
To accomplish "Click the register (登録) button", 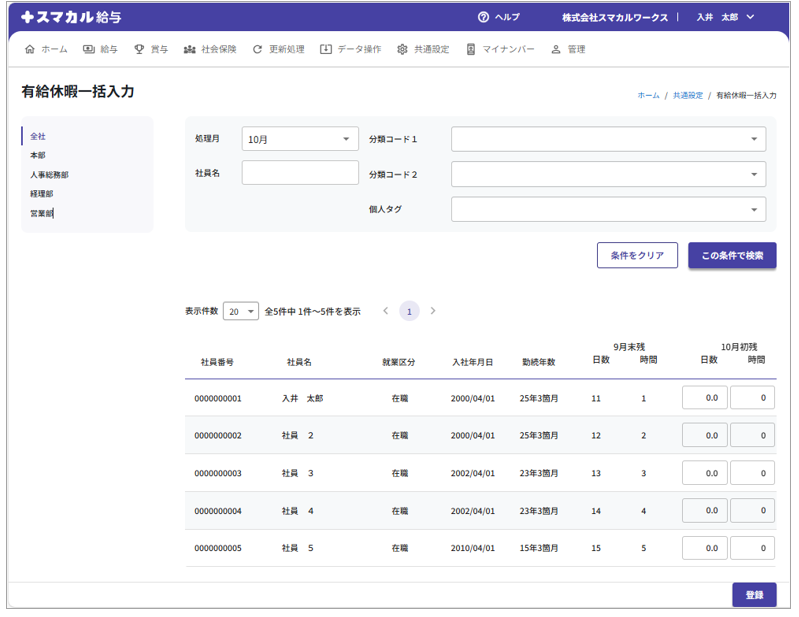I will point(753,595).
